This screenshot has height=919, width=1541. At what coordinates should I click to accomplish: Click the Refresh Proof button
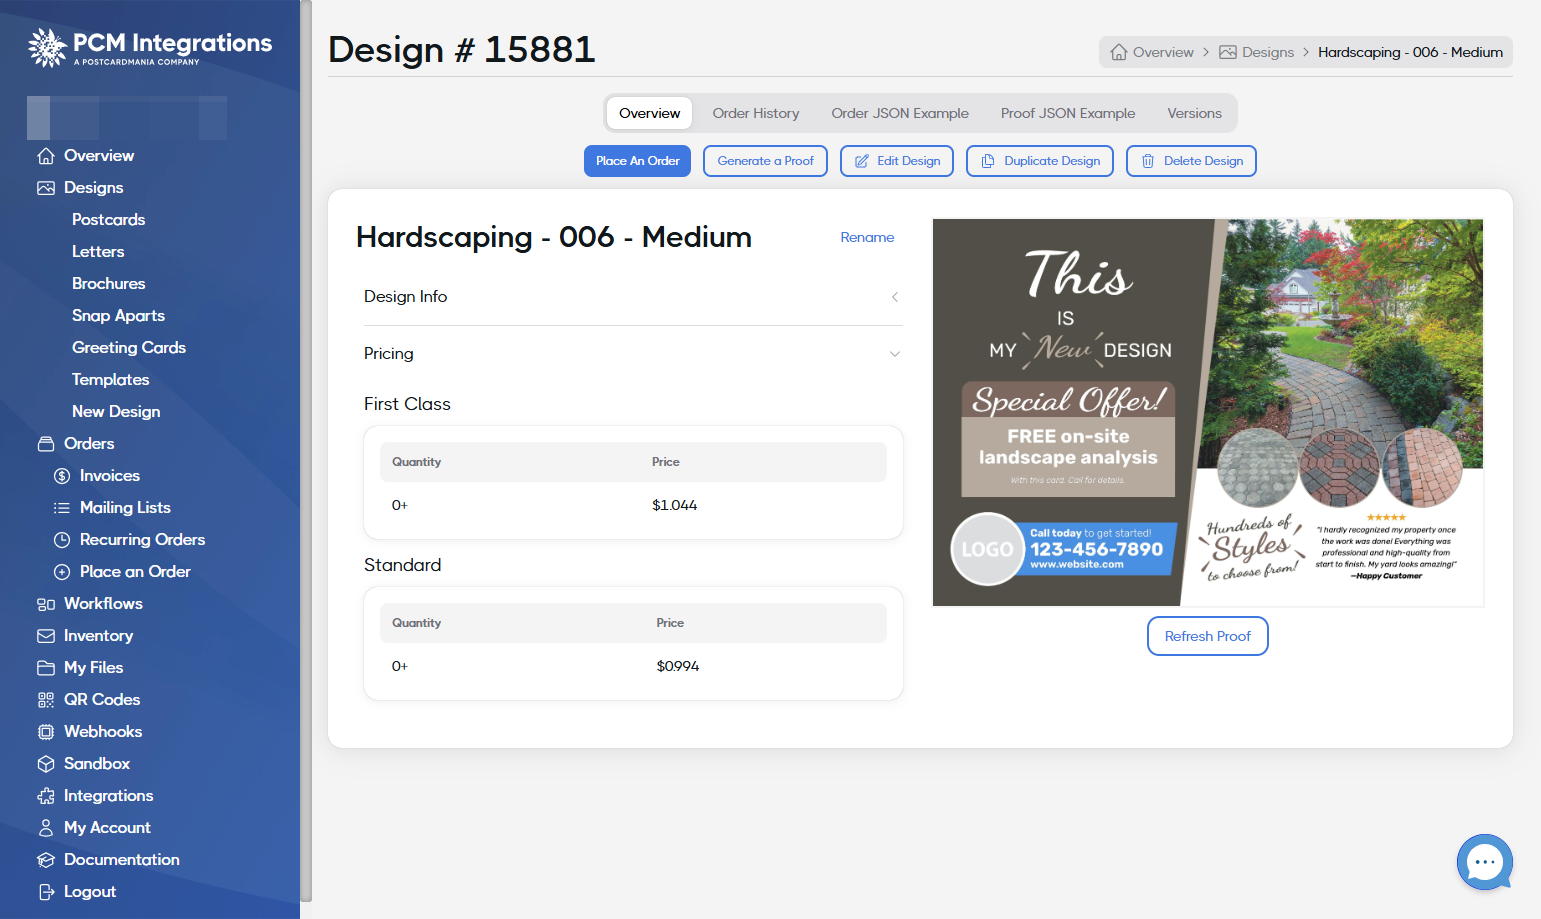click(x=1208, y=636)
